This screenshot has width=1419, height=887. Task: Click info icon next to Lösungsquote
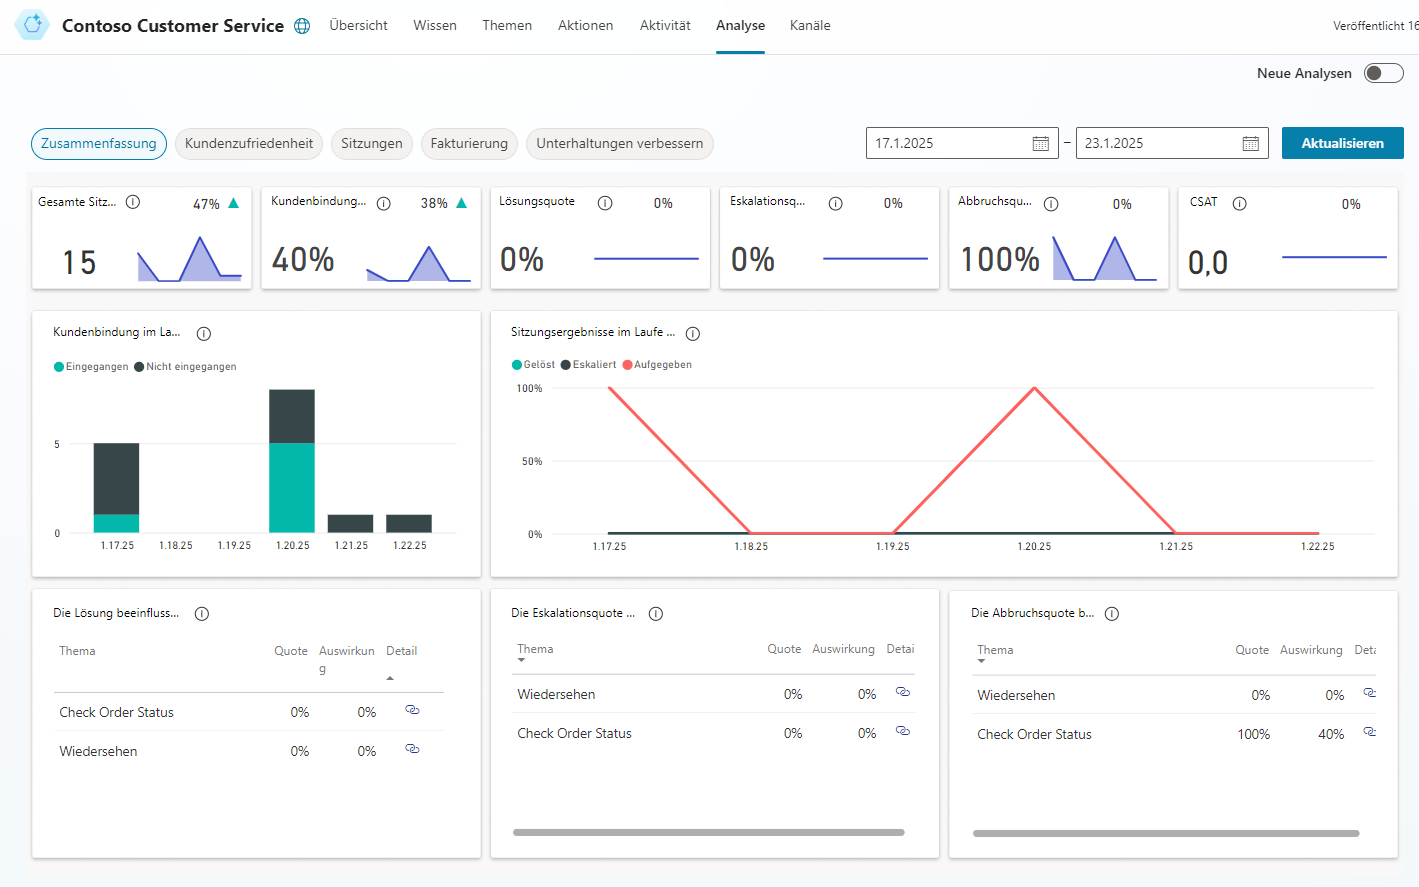(x=605, y=203)
